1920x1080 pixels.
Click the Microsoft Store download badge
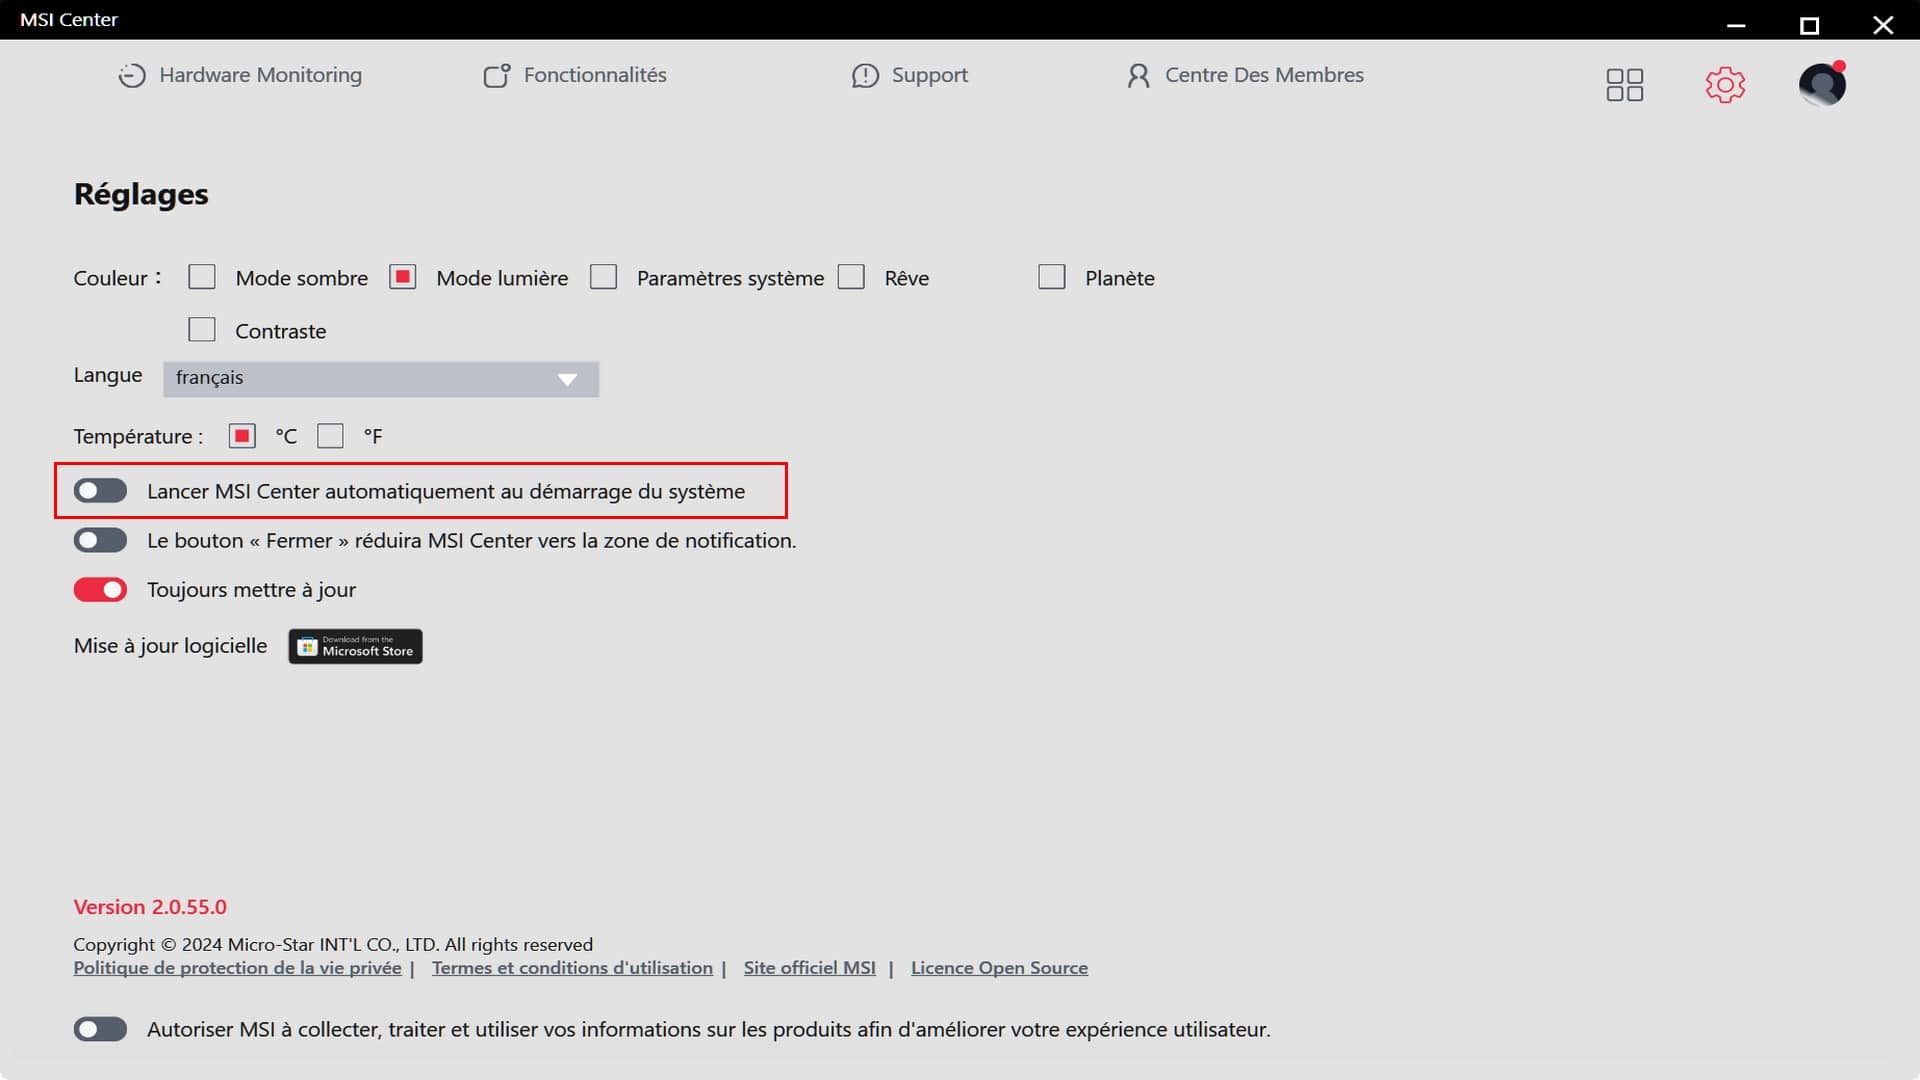355,647
